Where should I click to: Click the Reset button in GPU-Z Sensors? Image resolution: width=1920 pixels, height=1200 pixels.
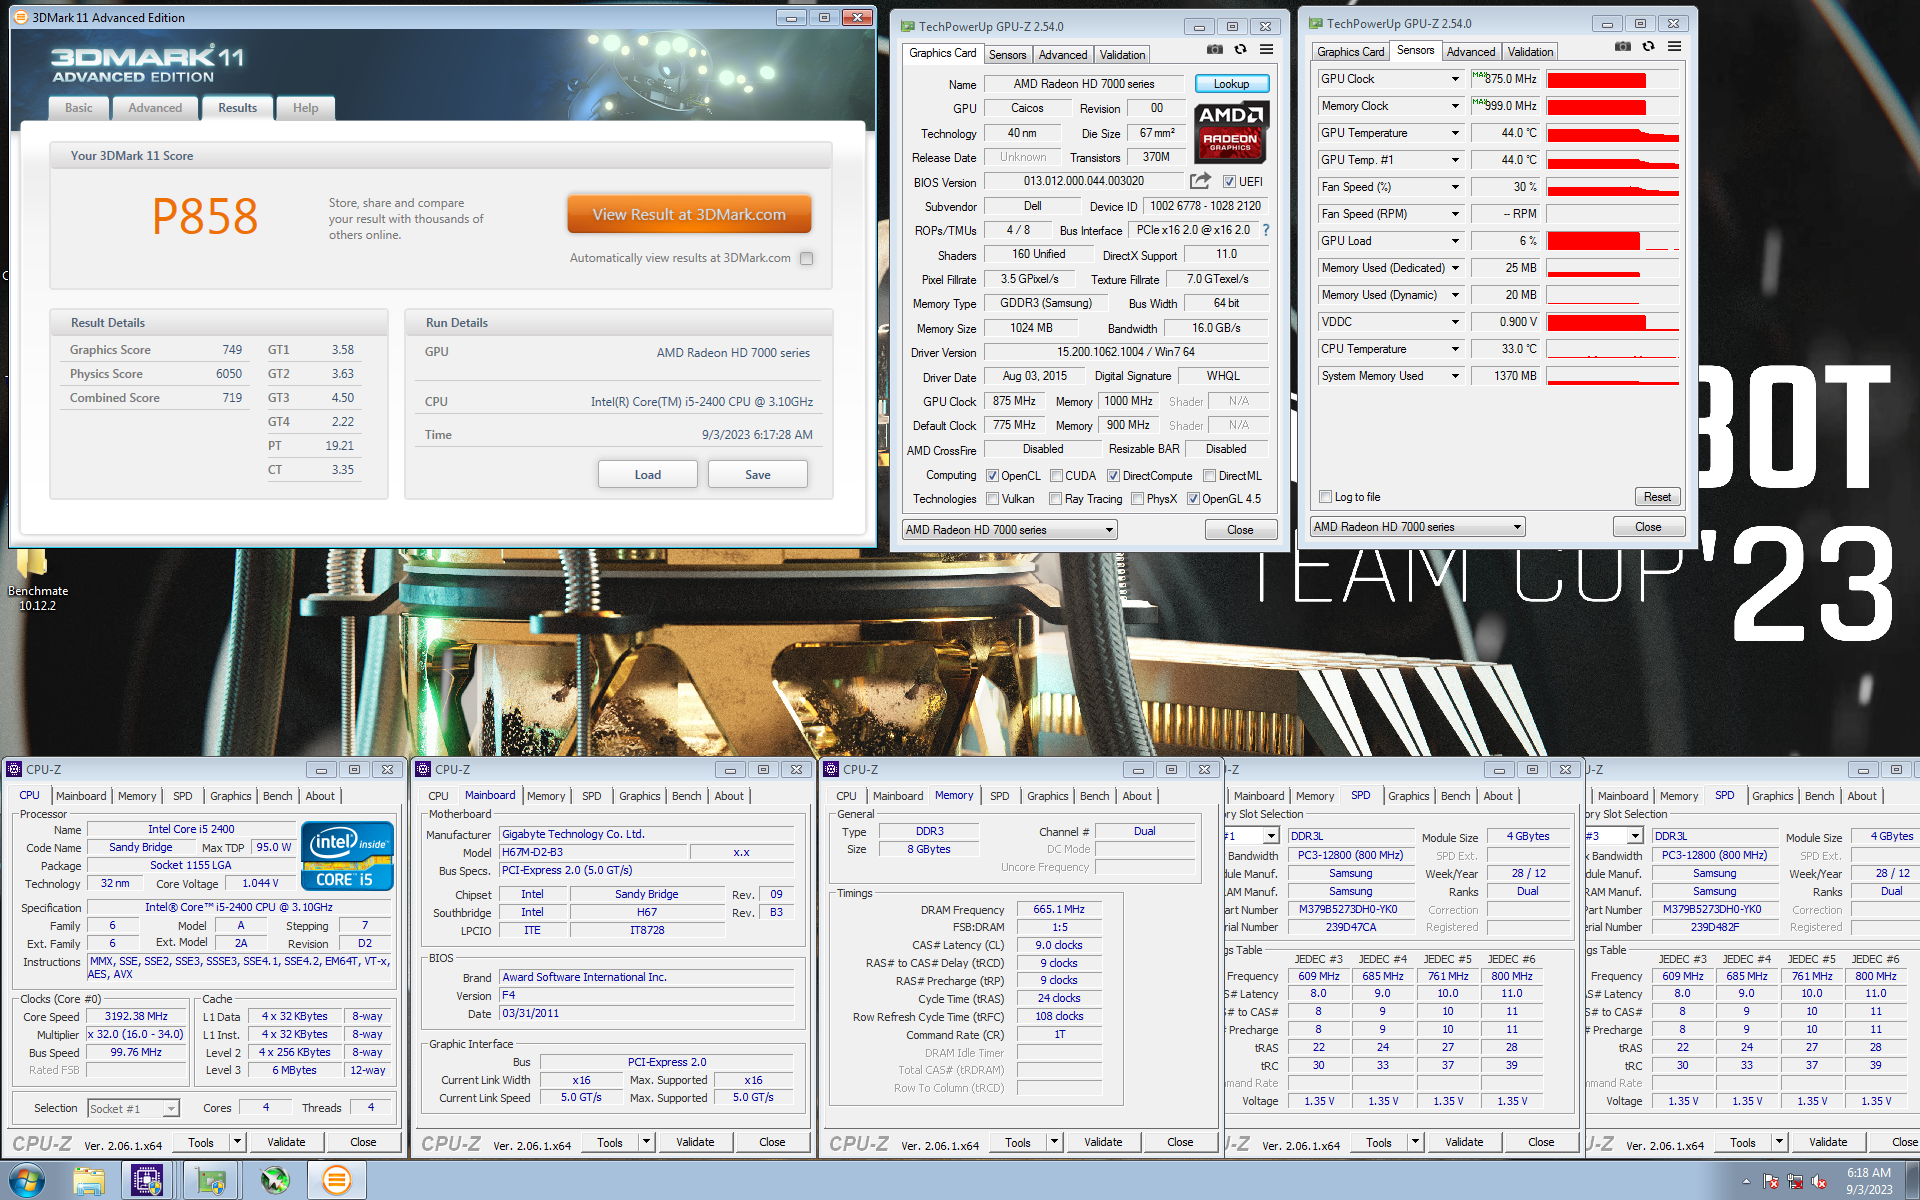pos(1657,497)
